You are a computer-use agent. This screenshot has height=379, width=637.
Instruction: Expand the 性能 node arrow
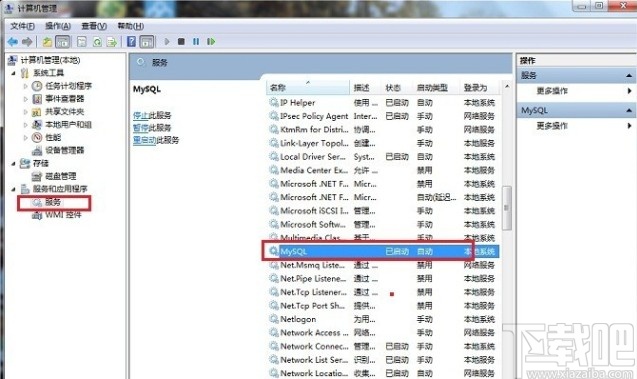coord(25,138)
